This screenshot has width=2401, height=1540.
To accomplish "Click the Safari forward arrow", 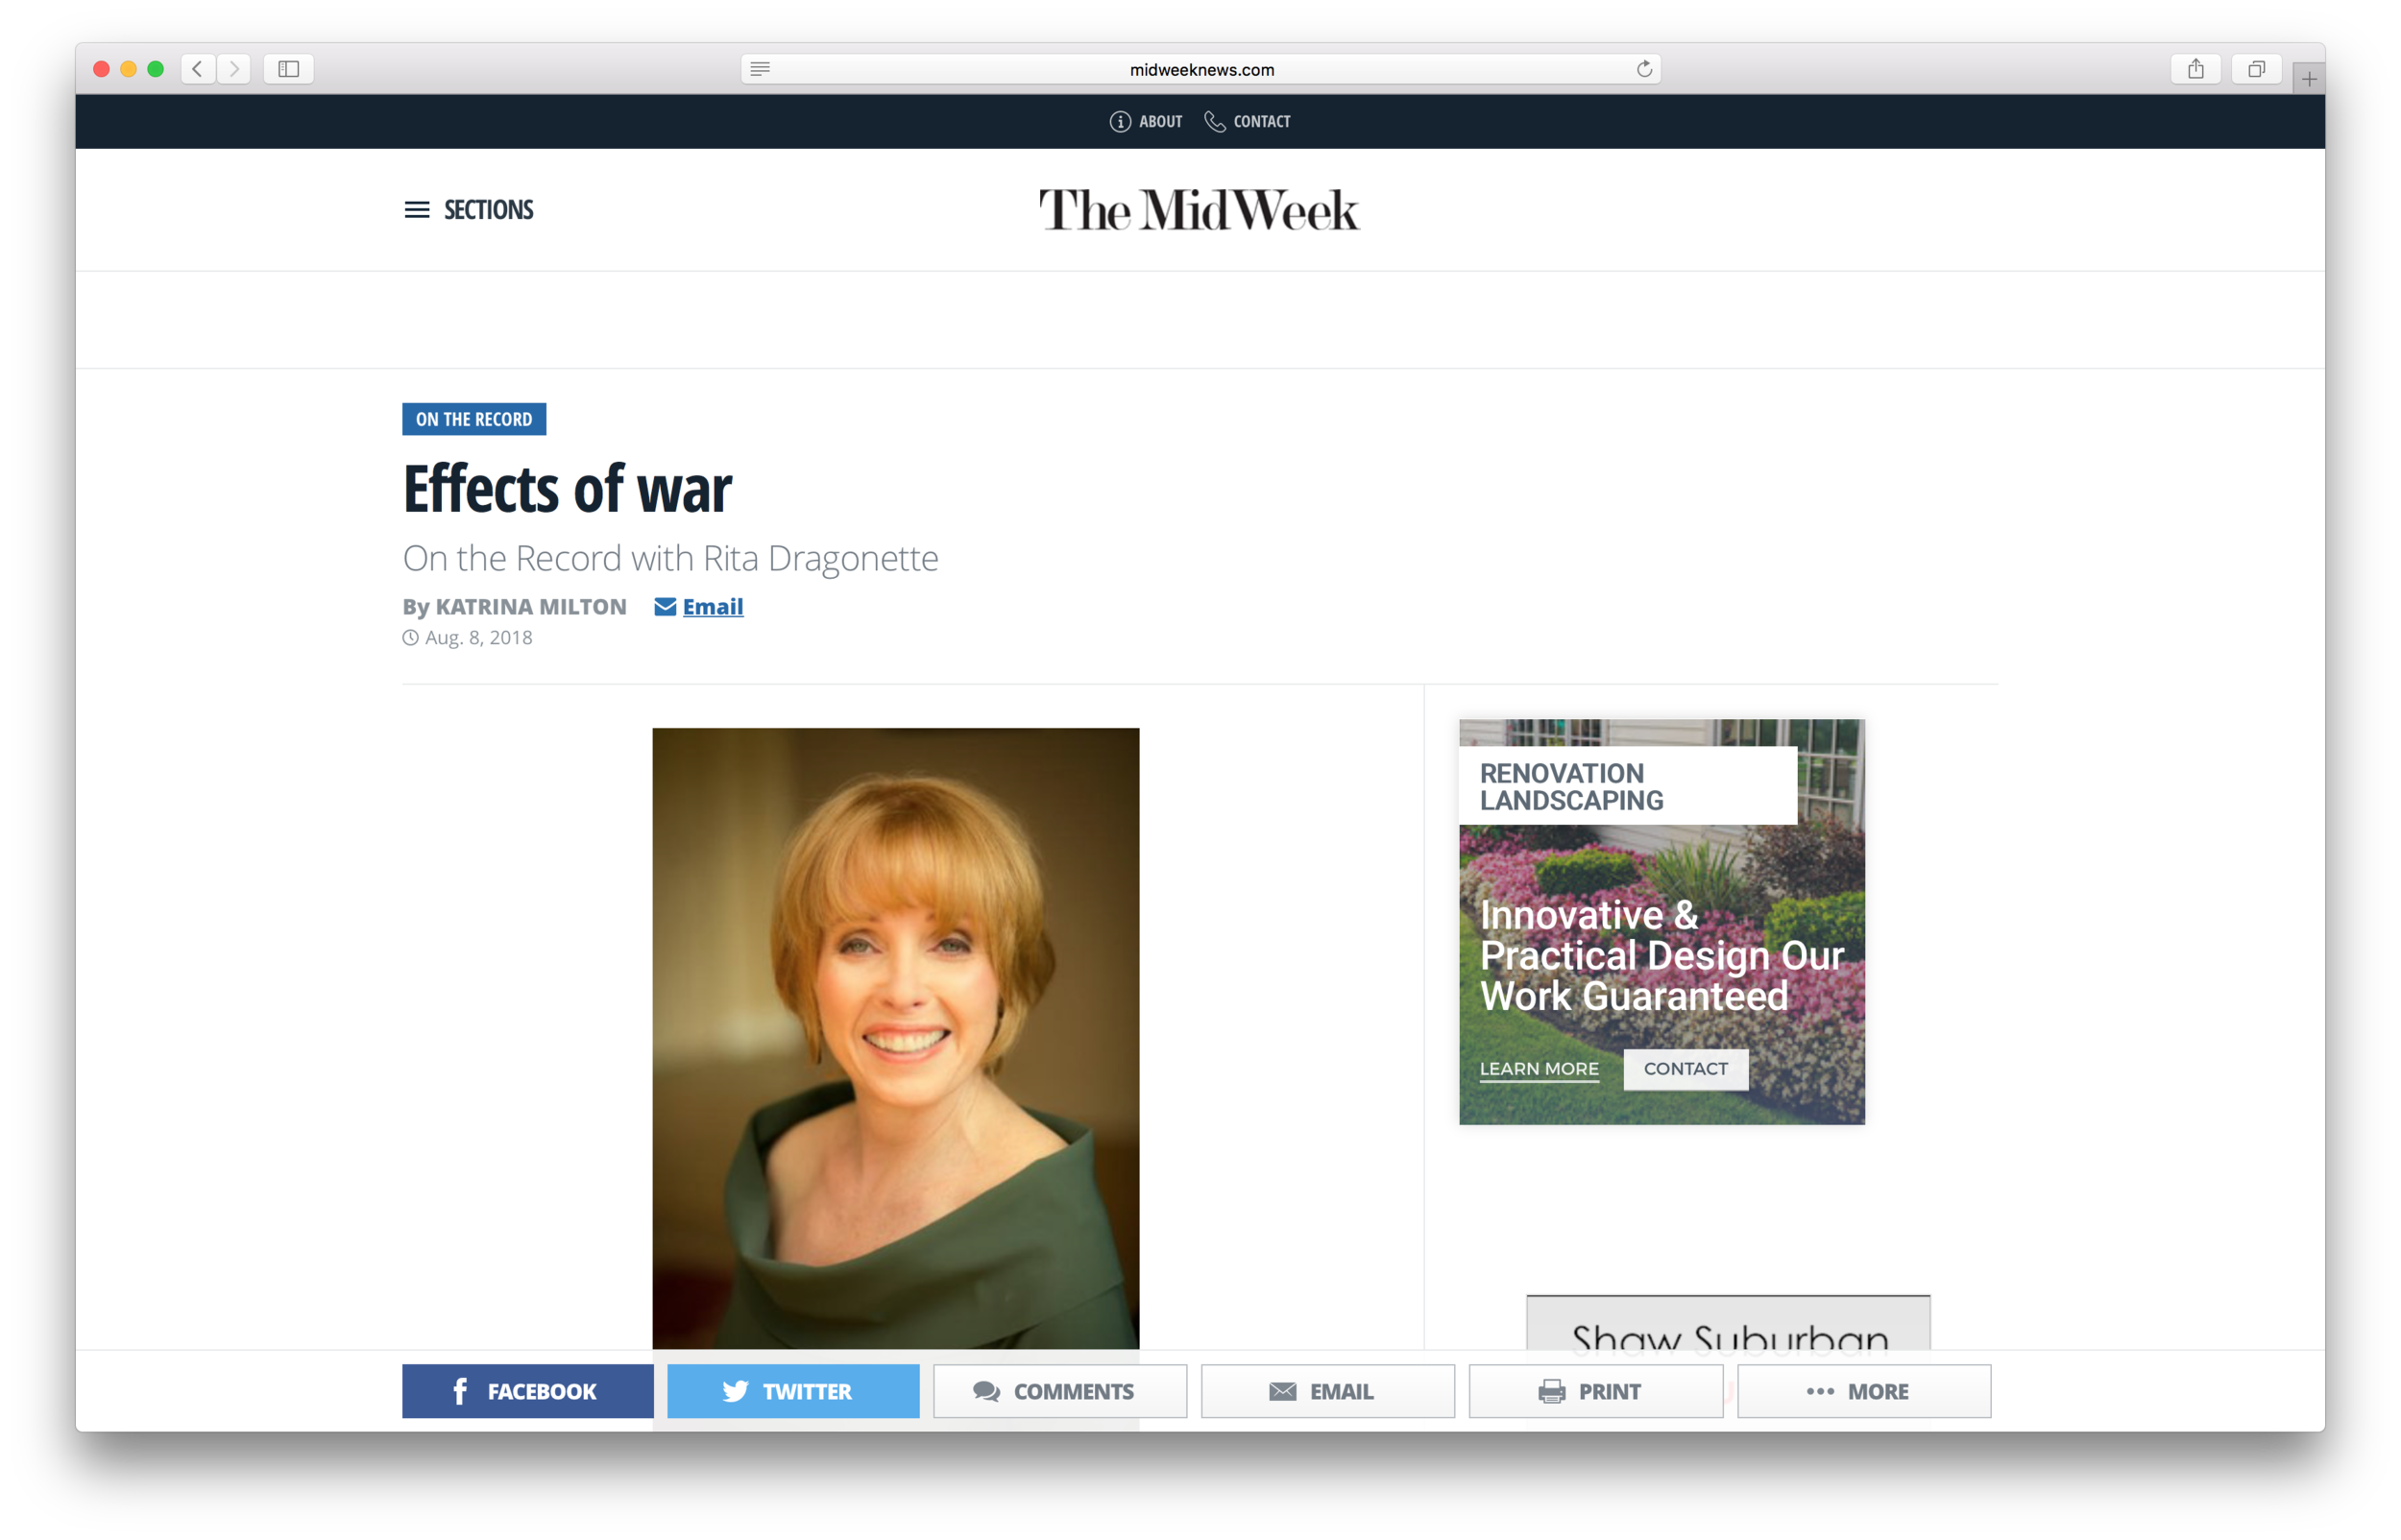I will 234,69.
